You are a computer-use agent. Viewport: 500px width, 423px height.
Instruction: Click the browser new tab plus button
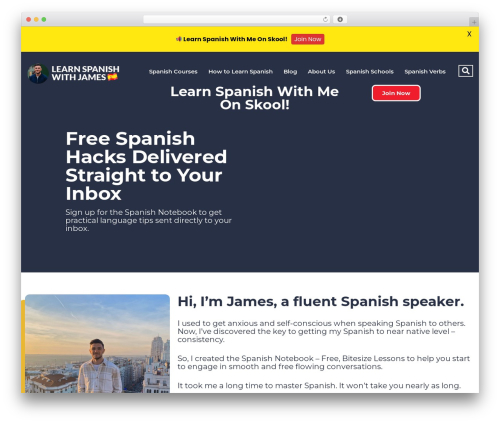[x=474, y=22]
